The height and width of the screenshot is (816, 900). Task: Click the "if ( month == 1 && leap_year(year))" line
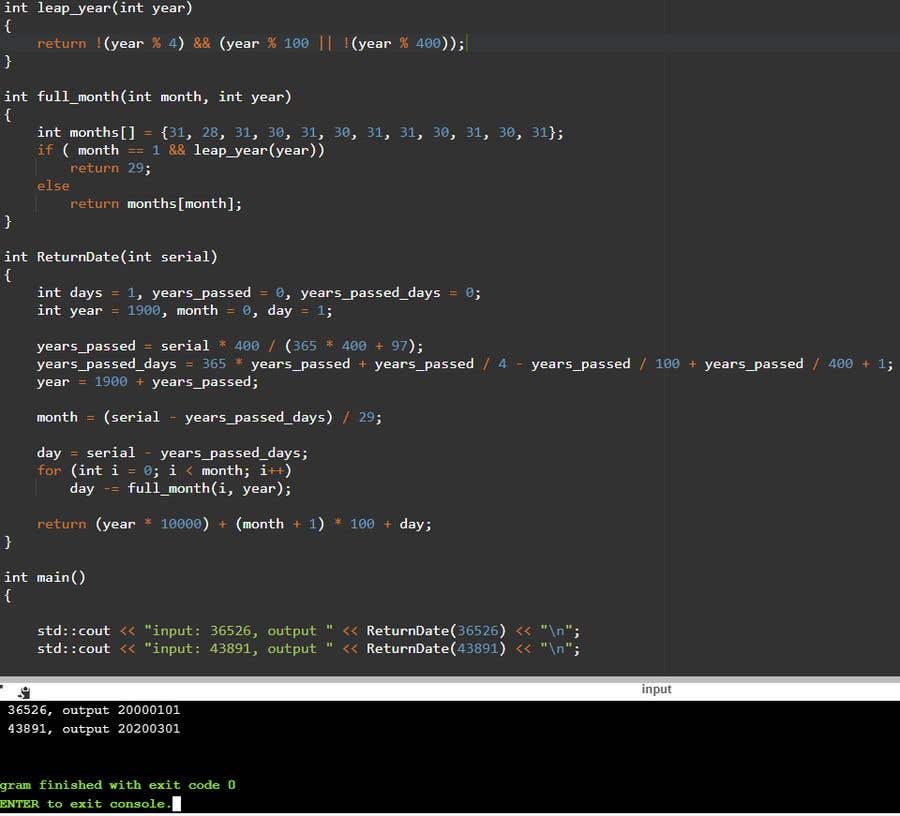coord(181,150)
